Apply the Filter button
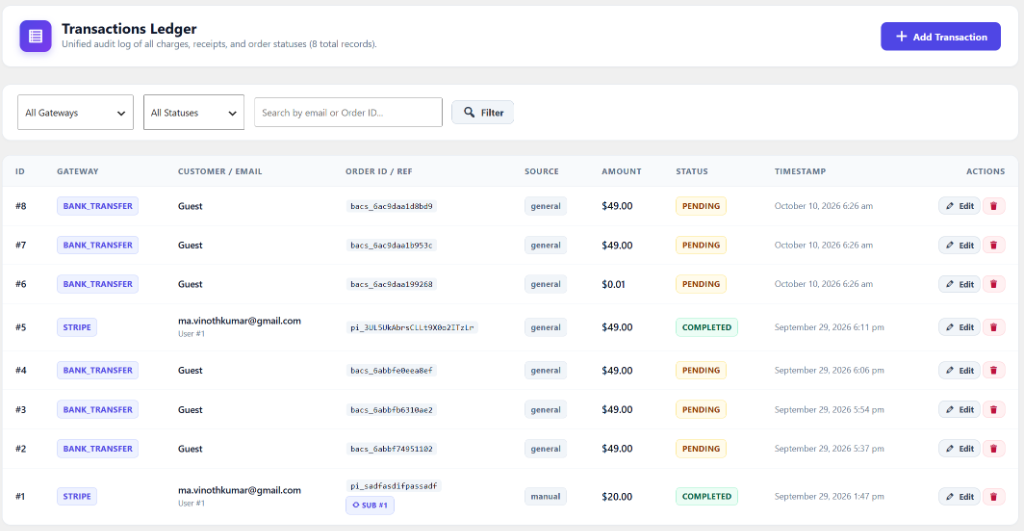Viewport: 1024px width, 531px height. point(483,112)
